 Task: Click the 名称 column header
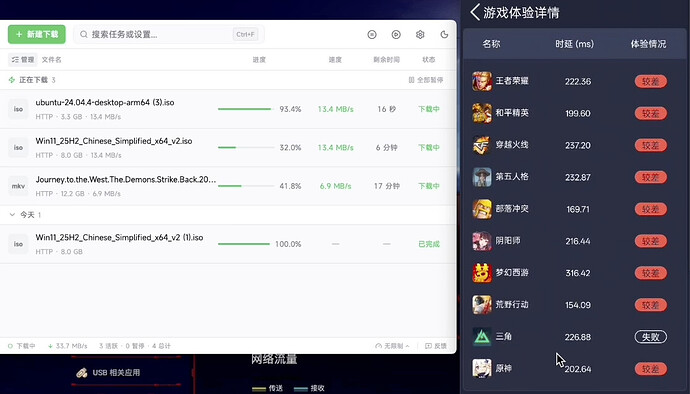[491, 44]
